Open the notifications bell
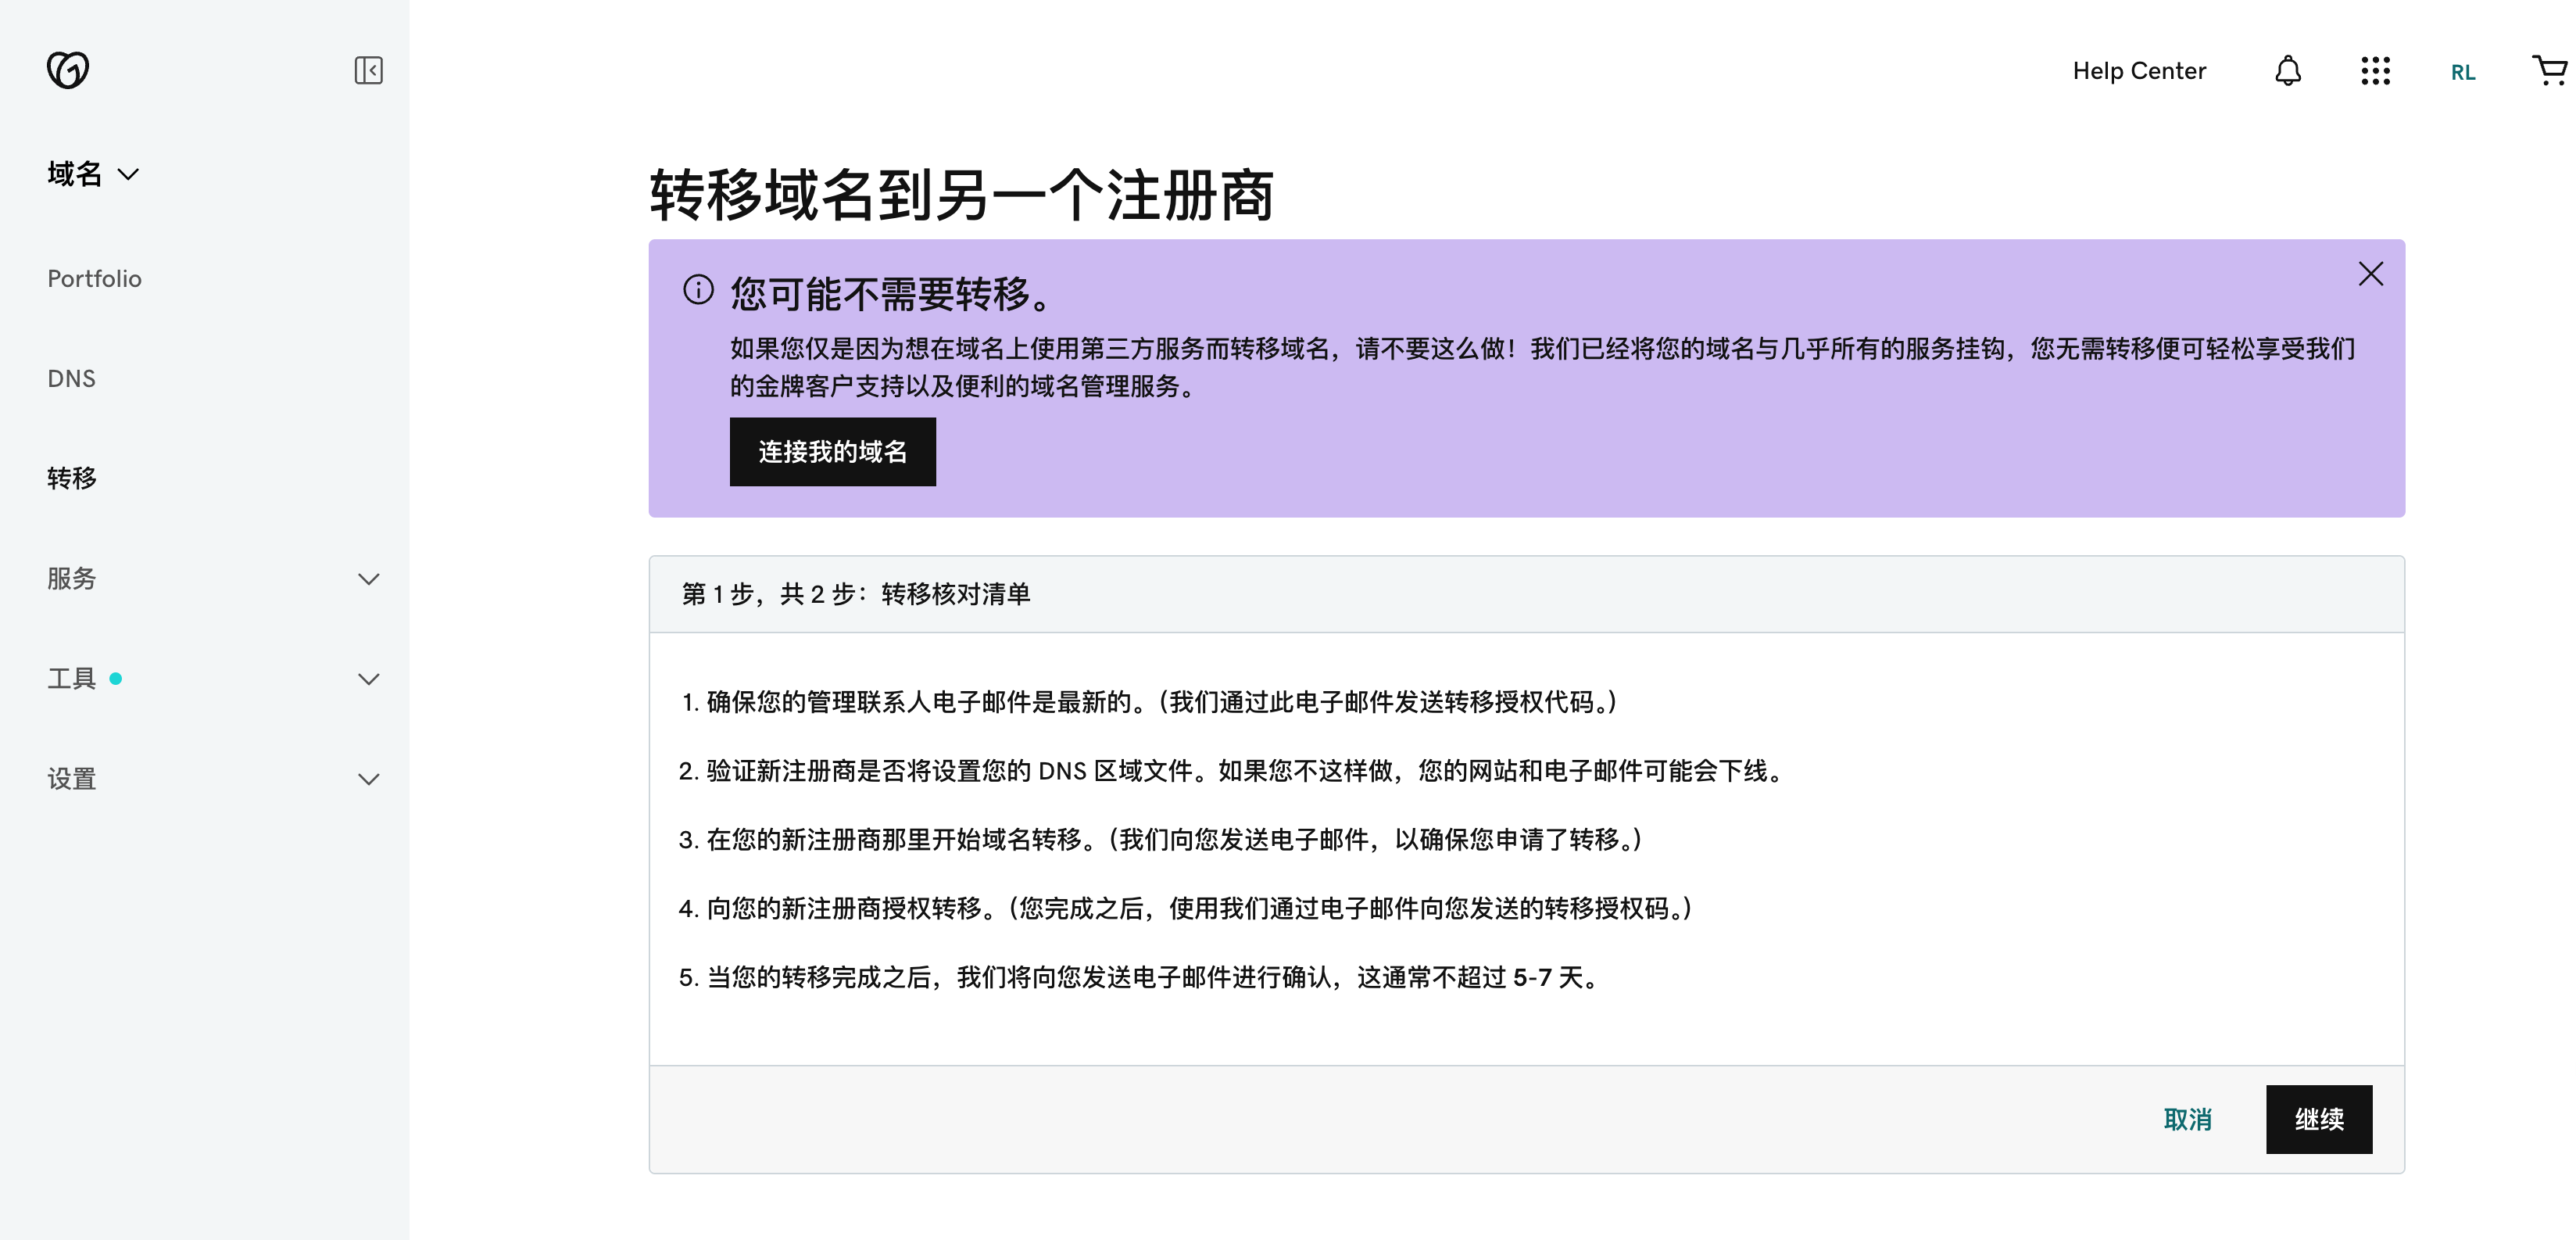This screenshot has width=2576, height=1240. 2288,71
